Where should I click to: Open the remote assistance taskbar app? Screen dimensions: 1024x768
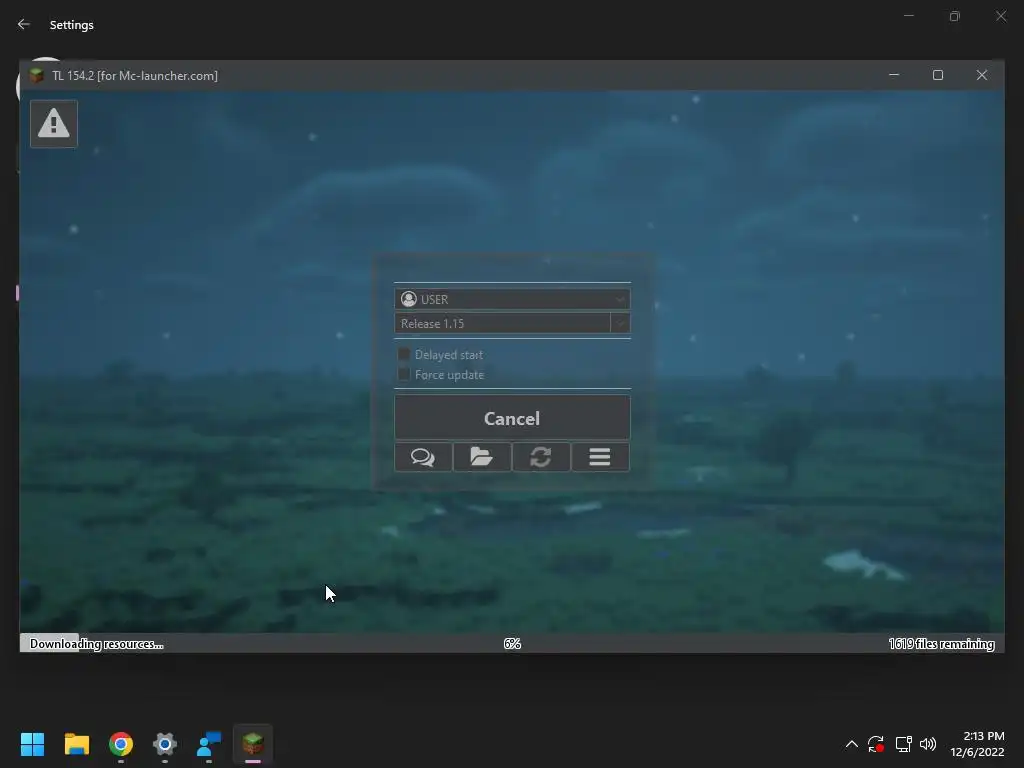[209, 744]
